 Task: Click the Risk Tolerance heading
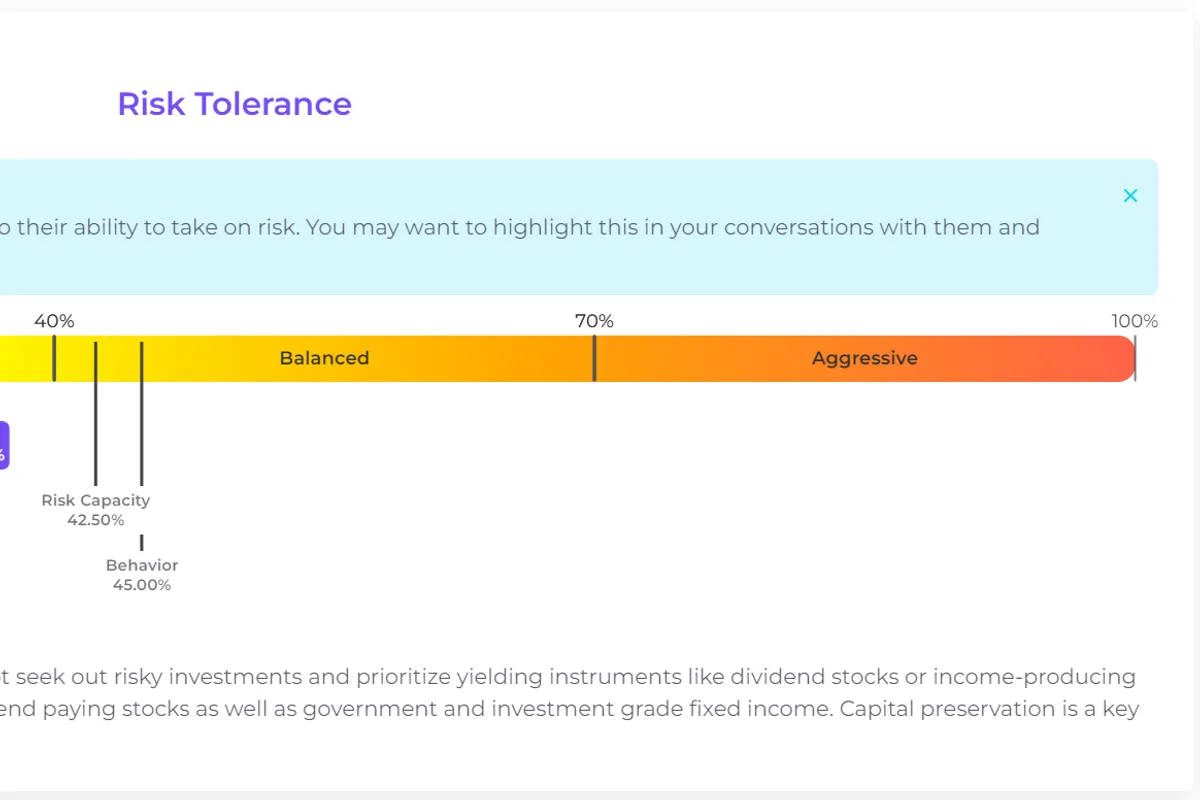234,104
